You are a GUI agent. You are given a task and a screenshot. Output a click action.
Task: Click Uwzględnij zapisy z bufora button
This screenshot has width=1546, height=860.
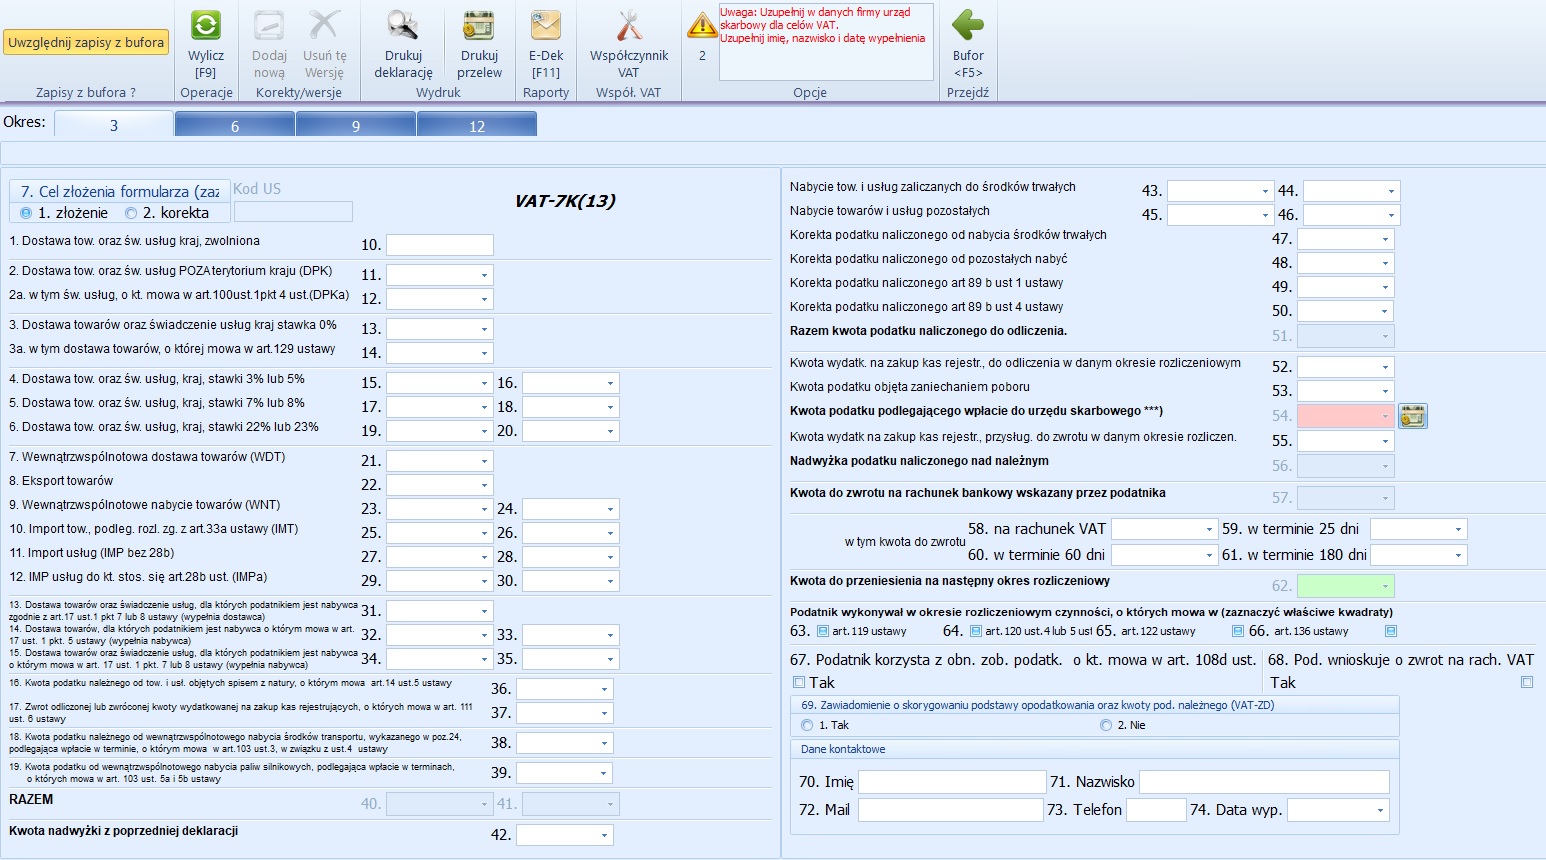click(x=86, y=42)
